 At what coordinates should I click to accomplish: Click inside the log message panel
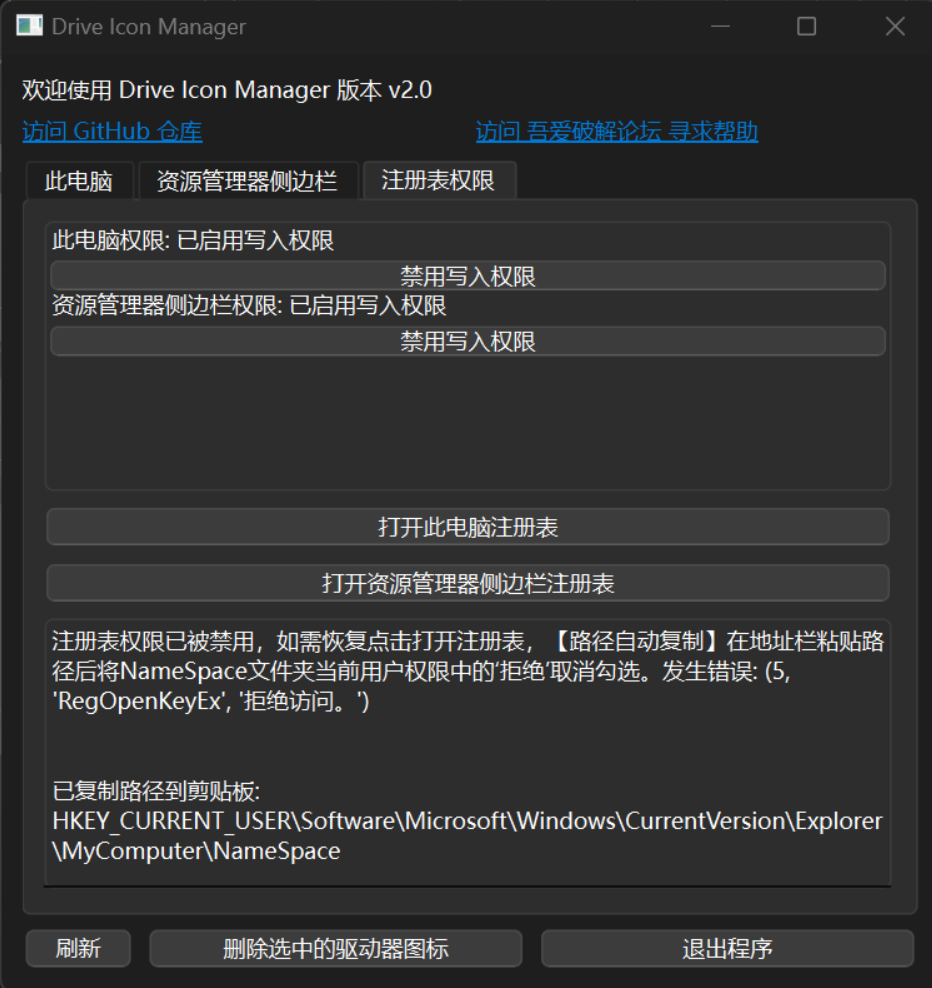[466, 750]
